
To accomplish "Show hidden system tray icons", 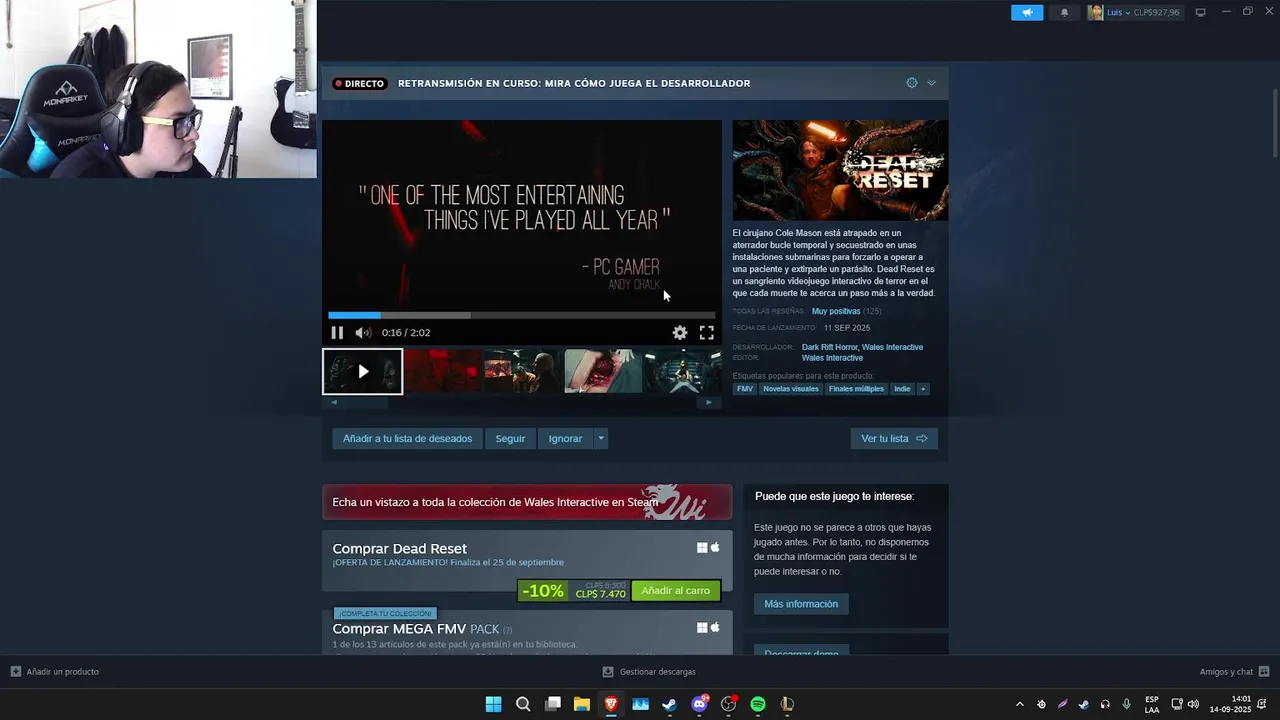I will click(1019, 704).
